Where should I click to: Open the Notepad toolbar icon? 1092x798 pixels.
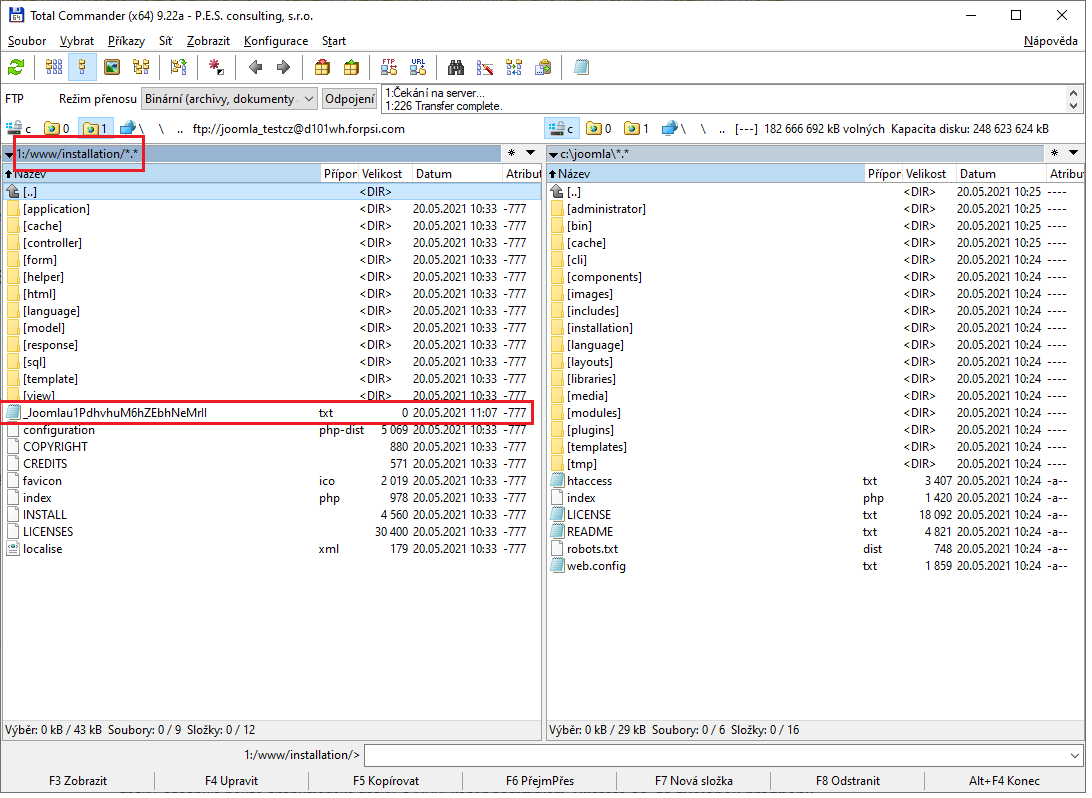point(581,68)
